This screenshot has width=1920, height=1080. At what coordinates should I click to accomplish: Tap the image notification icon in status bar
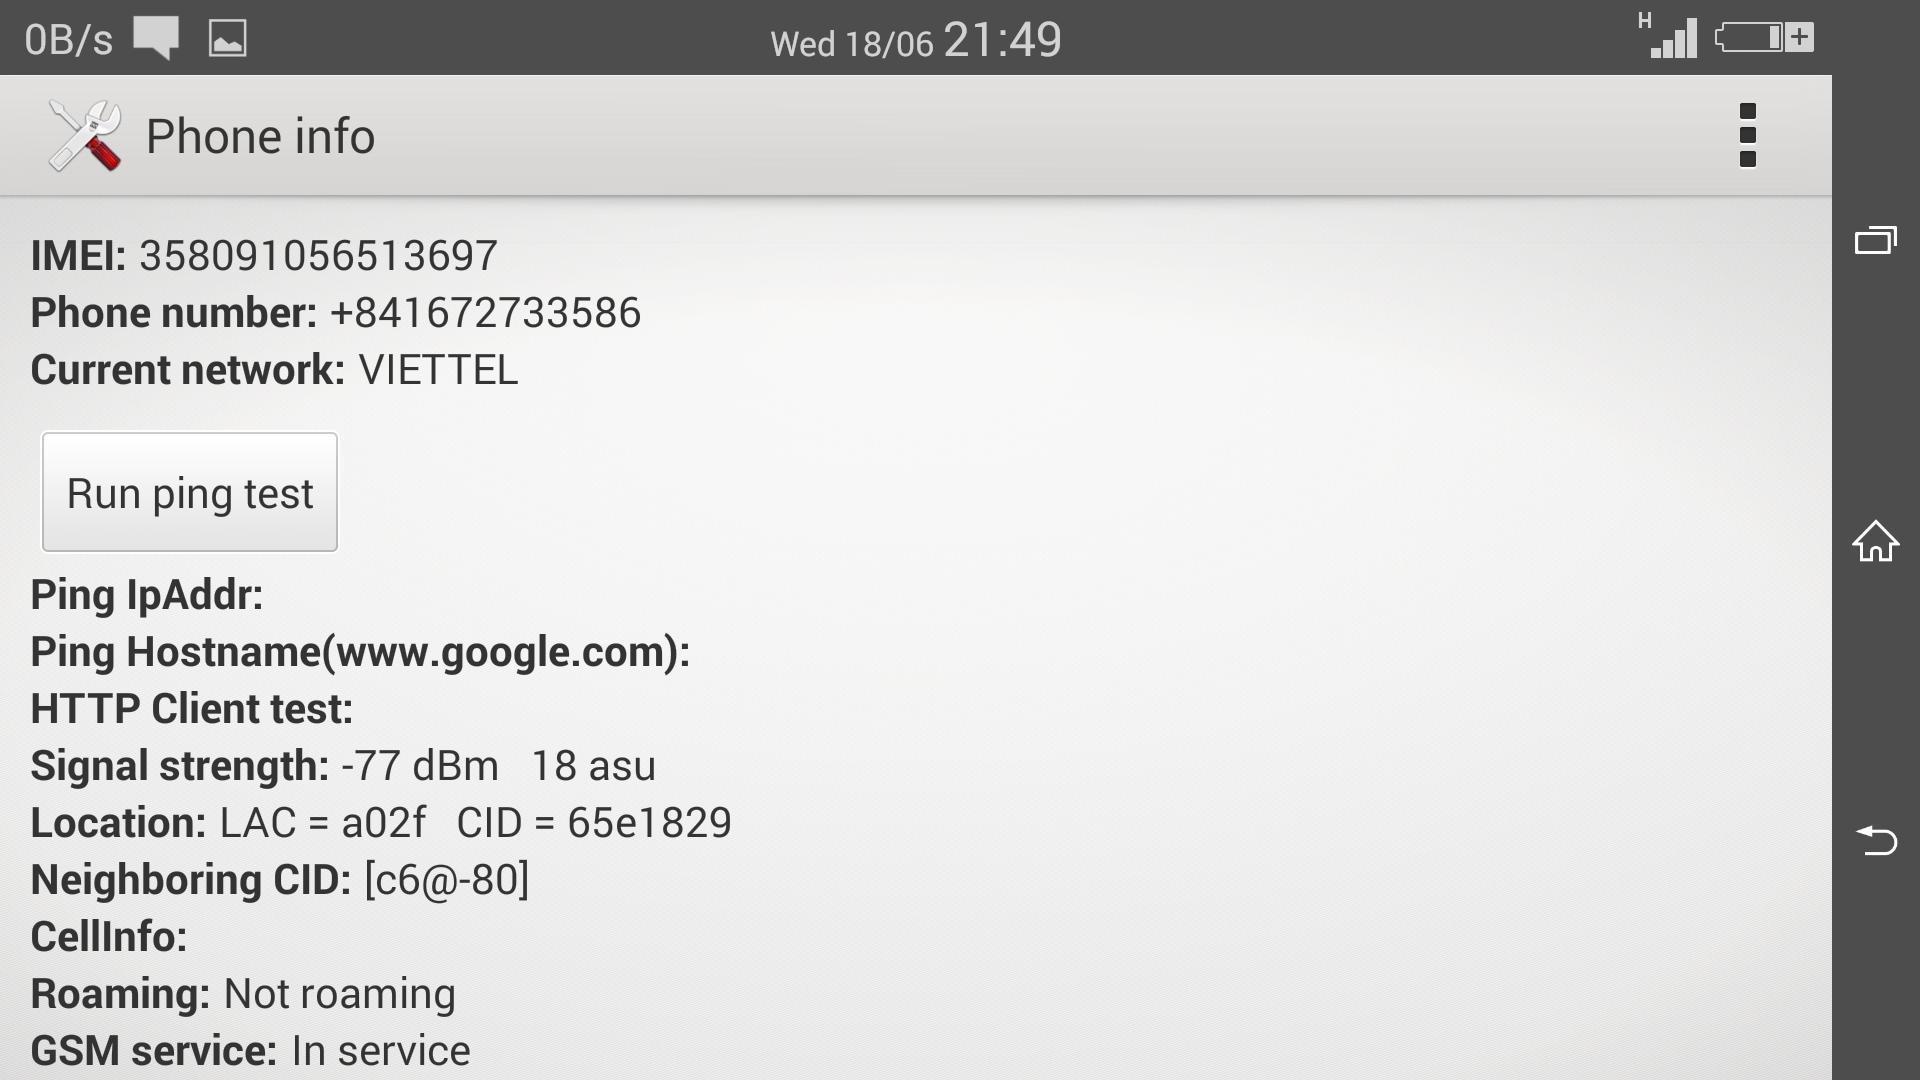click(228, 37)
